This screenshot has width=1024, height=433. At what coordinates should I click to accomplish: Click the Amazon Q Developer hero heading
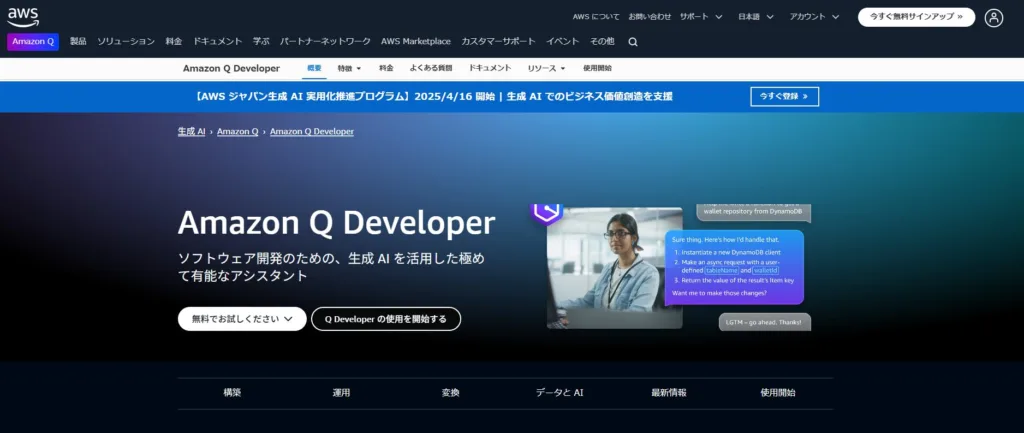336,223
